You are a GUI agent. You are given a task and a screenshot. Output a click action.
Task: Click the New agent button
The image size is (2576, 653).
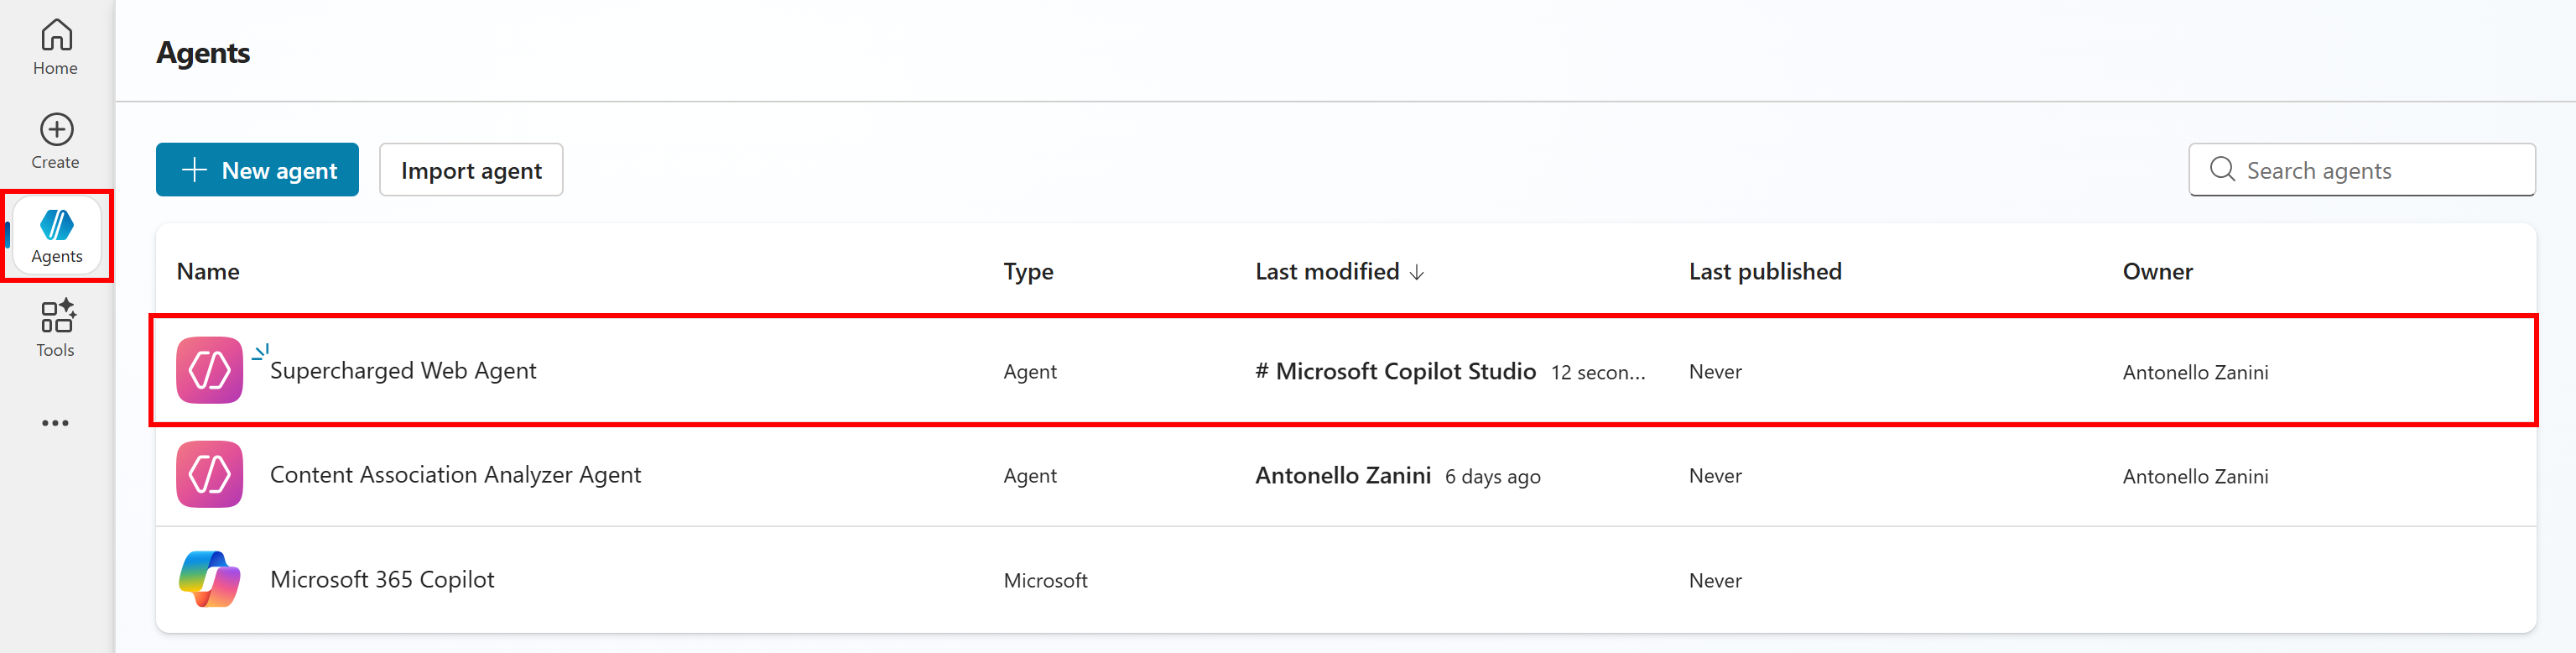257,170
